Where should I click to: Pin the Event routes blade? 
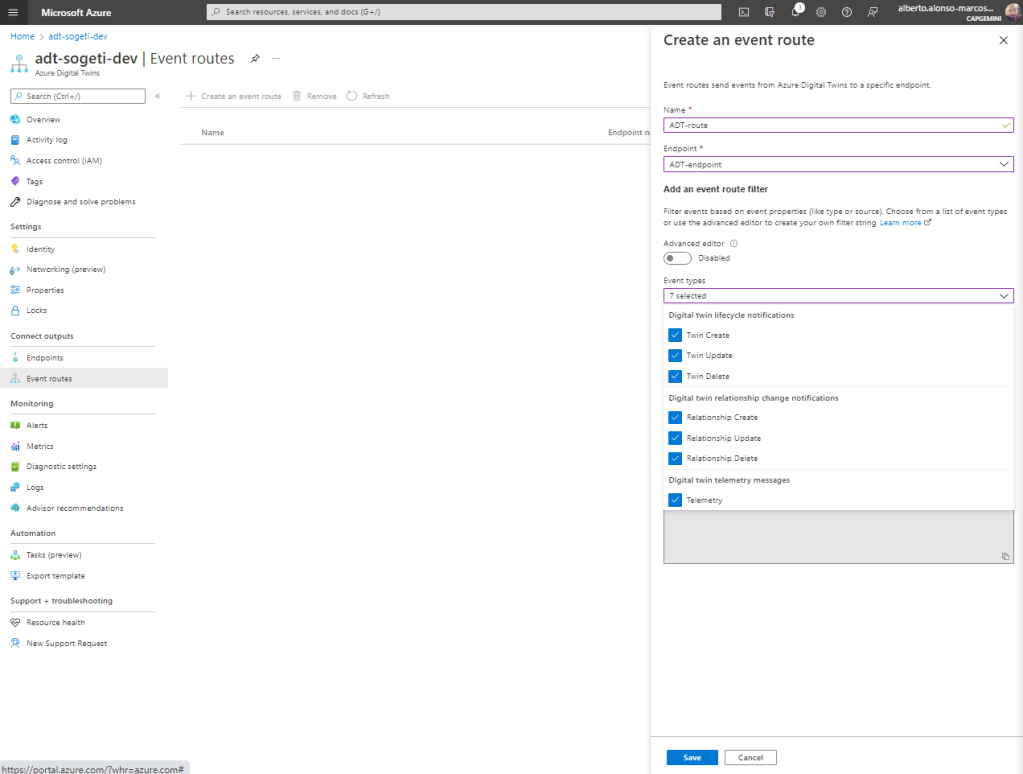(255, 59)
